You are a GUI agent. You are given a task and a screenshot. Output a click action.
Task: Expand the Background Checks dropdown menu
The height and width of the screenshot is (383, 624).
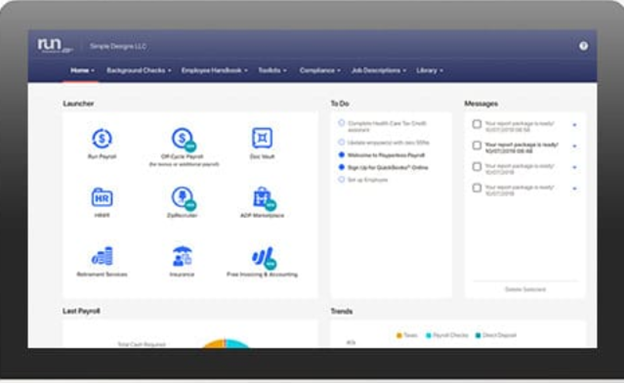coord(139,70)
